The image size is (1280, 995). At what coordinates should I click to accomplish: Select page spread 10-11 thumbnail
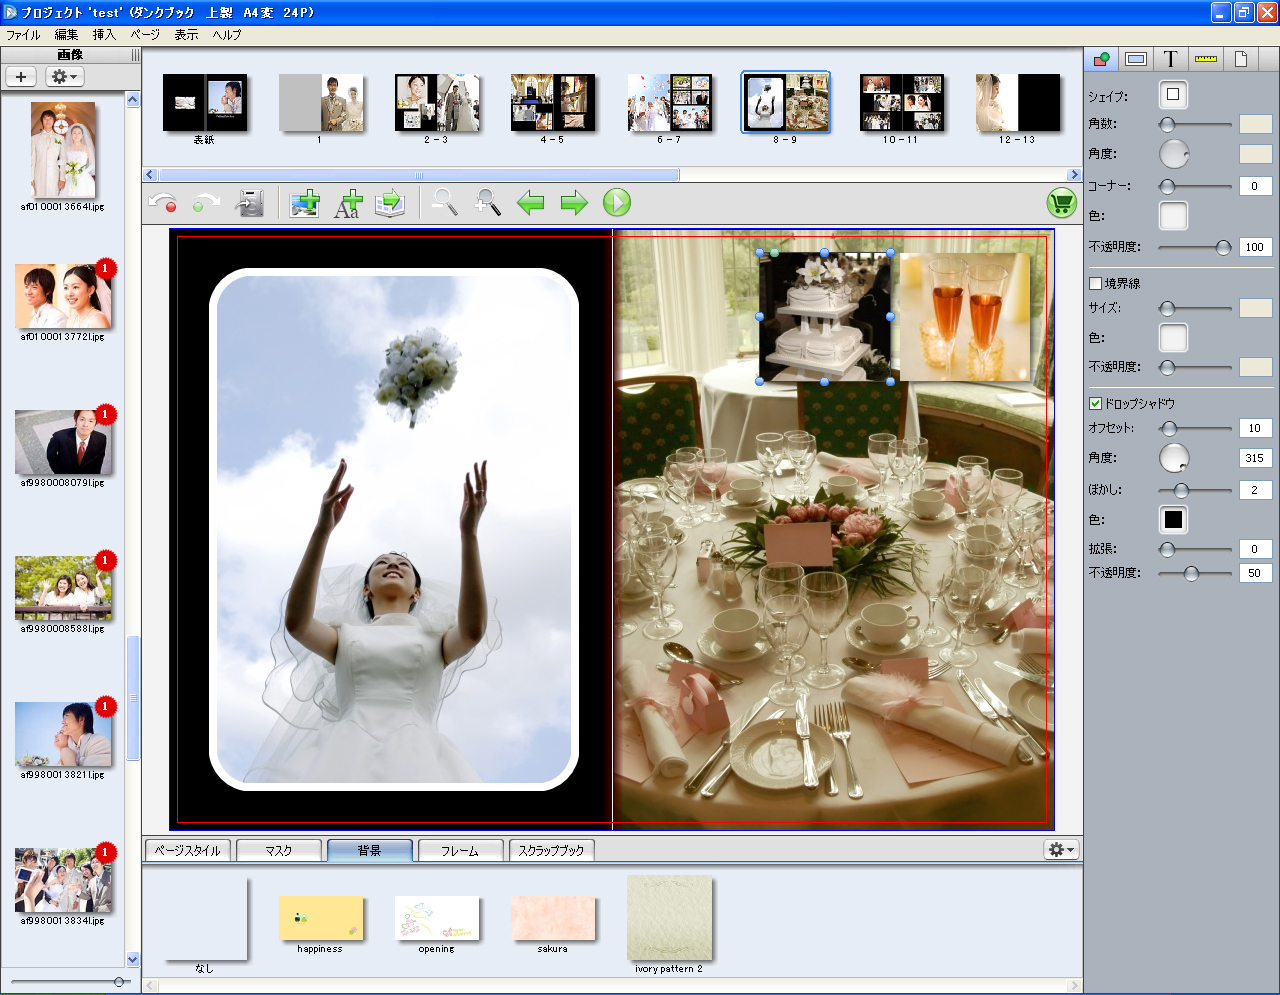coord(901,103)
